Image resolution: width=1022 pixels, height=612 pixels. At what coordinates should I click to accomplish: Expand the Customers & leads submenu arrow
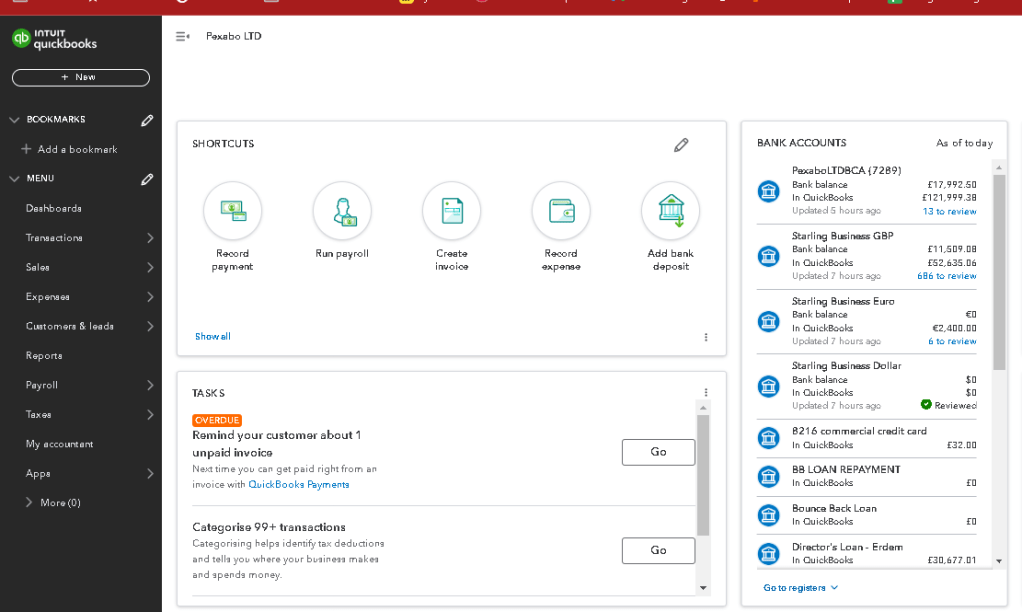(150, 326)
